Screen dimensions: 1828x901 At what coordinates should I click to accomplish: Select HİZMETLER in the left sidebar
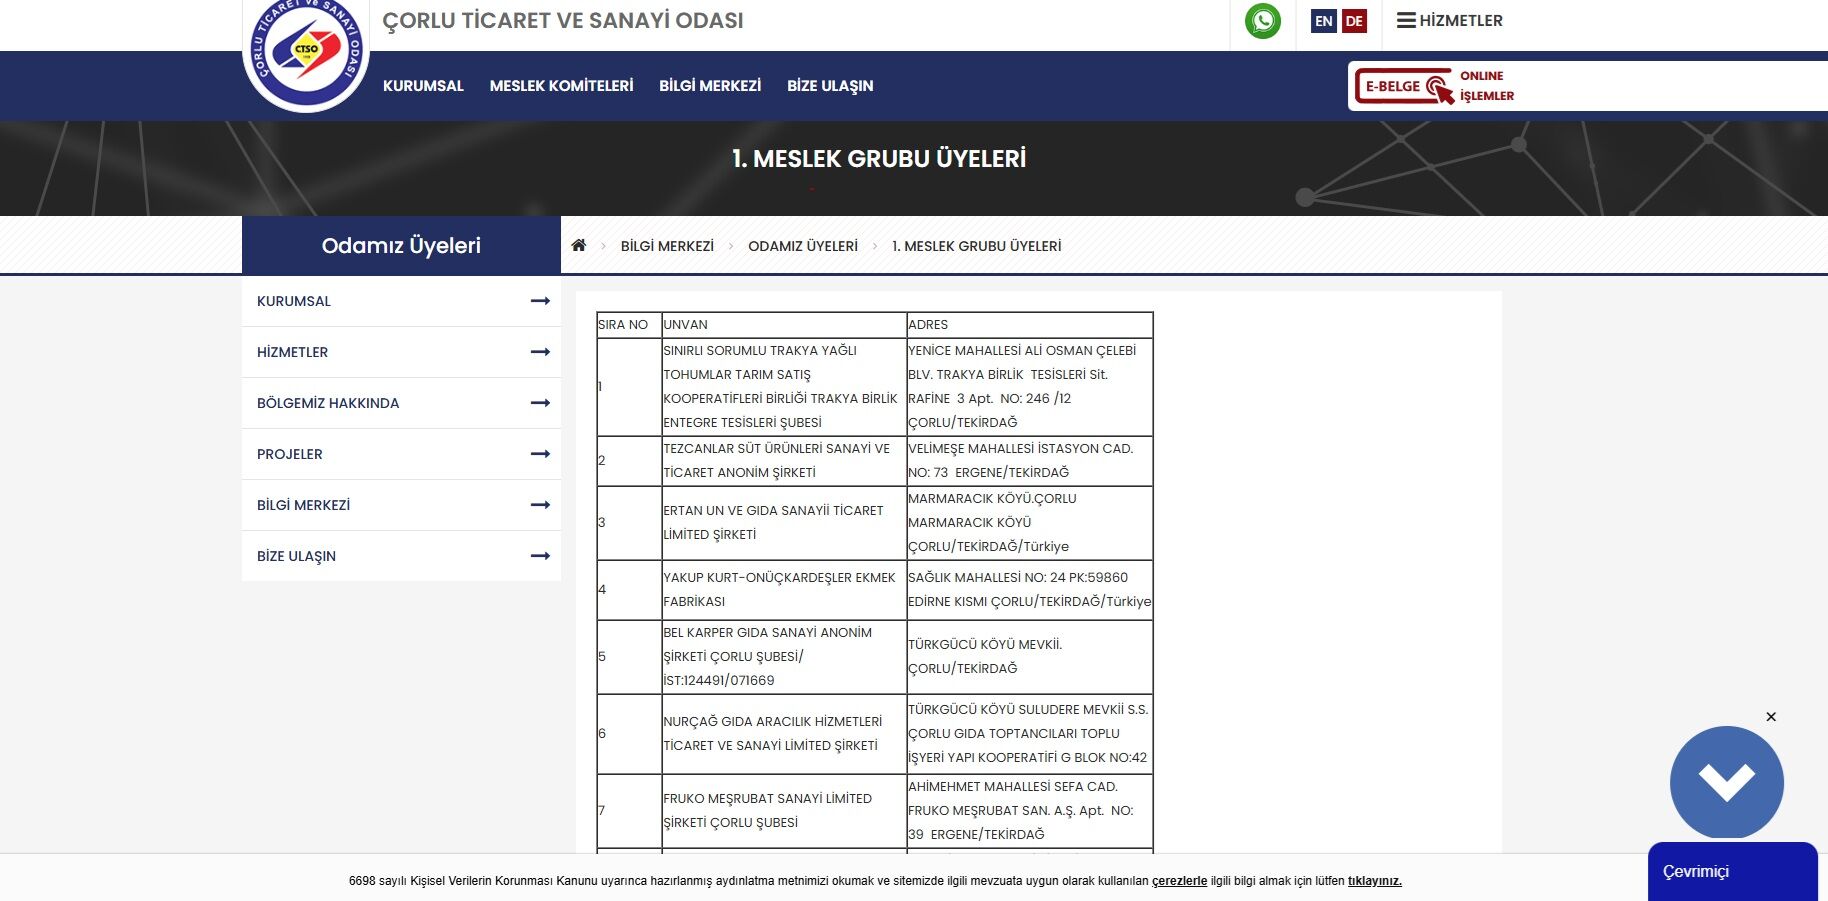tap(401, 352)
